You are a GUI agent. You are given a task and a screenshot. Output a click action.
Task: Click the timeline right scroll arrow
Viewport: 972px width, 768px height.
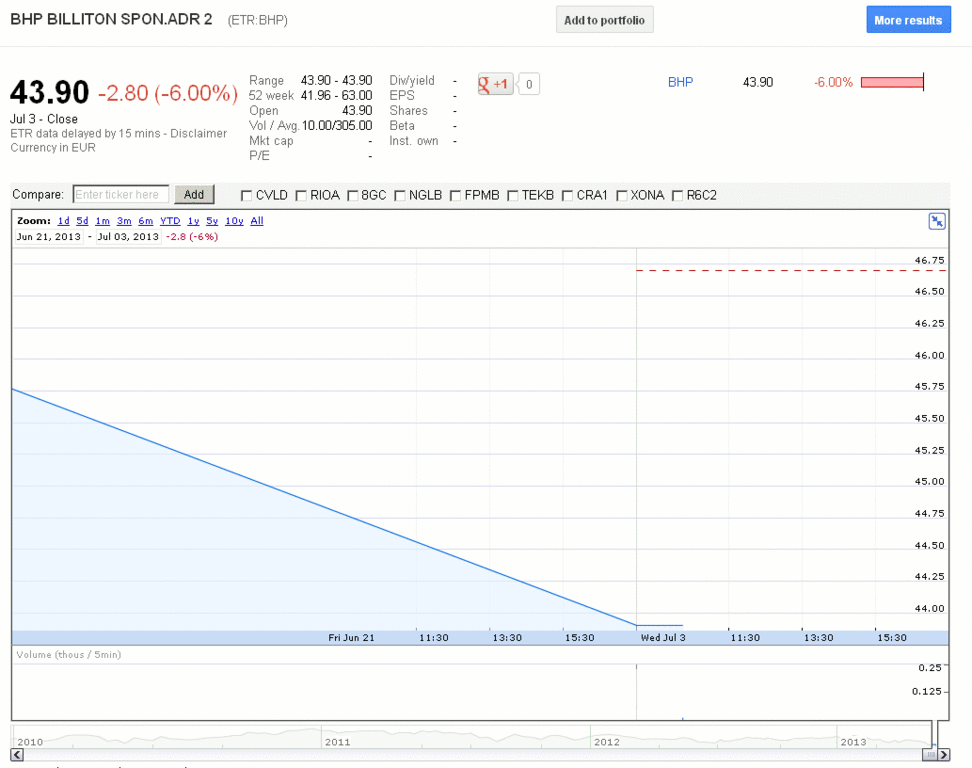[943, 754]
